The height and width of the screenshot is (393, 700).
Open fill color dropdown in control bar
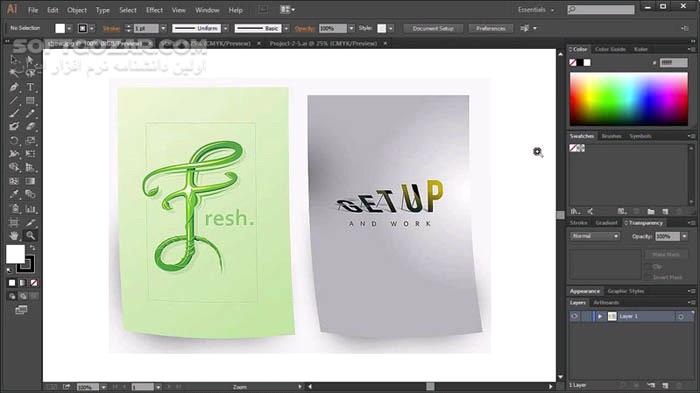click(69, 28)
